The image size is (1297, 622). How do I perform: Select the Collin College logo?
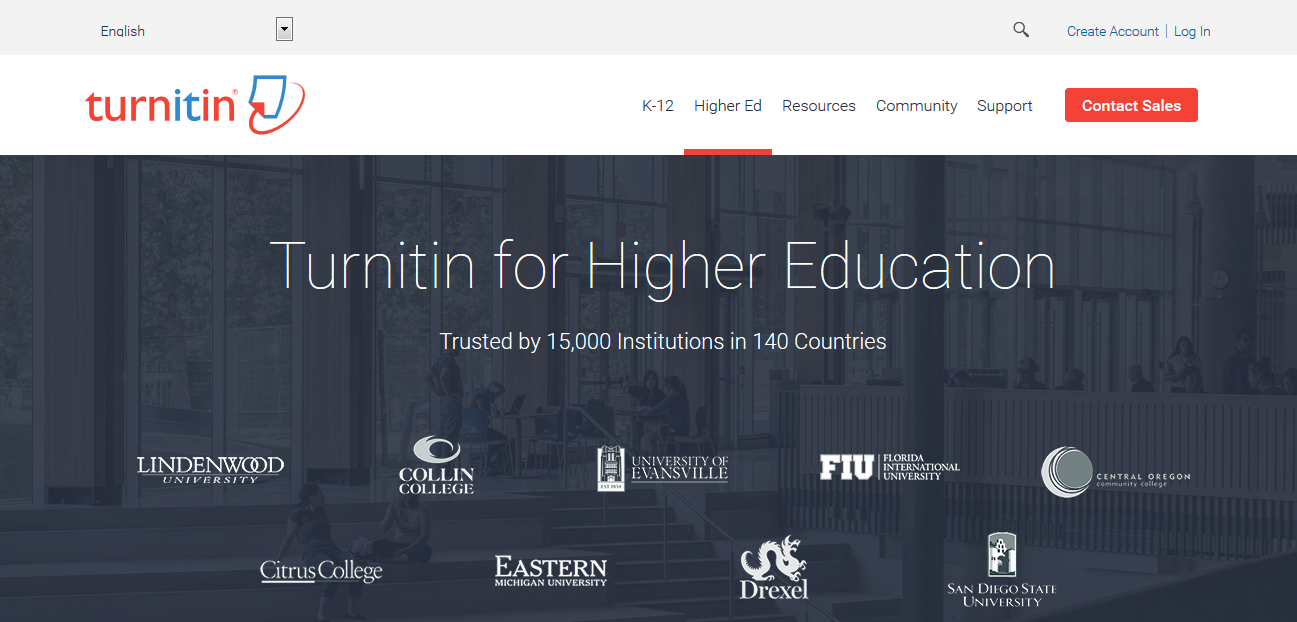pos(436,466)
